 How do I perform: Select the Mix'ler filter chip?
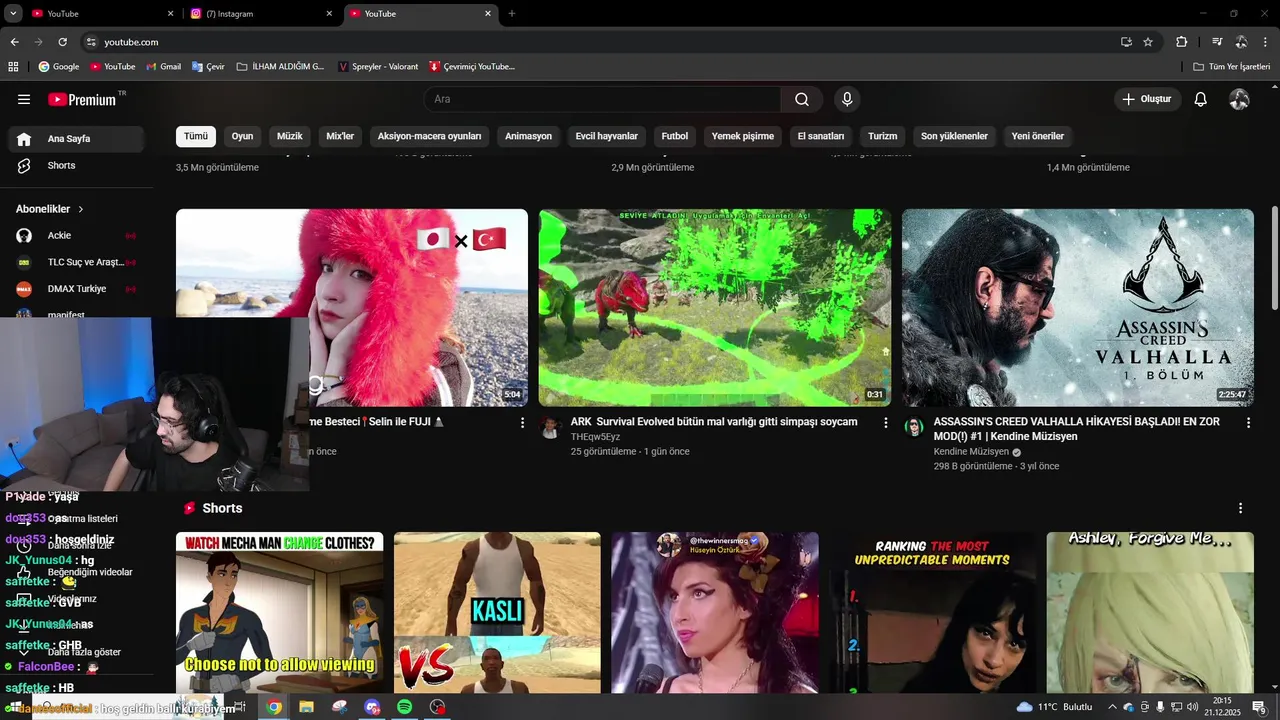[340, 136]
